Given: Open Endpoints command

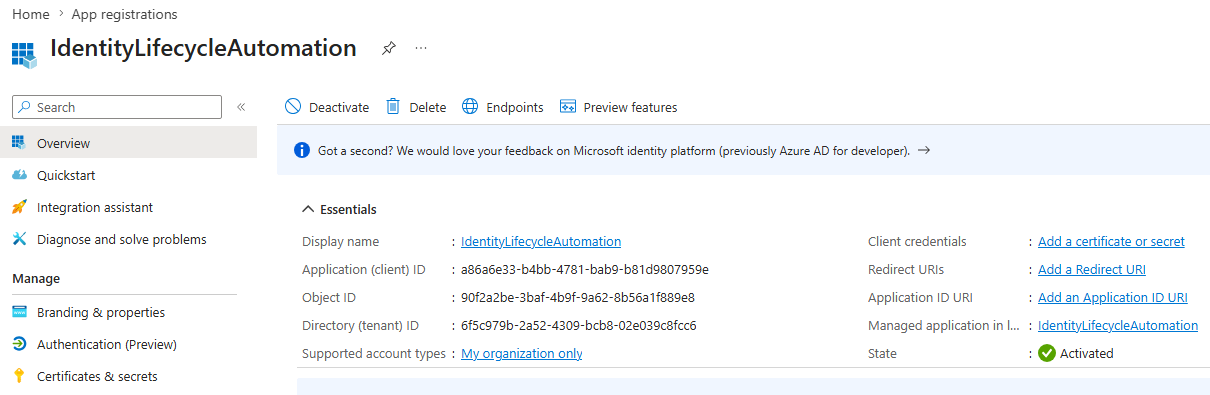Looking at the screenshot, I should pyautogui.click(x=503, y=107).
